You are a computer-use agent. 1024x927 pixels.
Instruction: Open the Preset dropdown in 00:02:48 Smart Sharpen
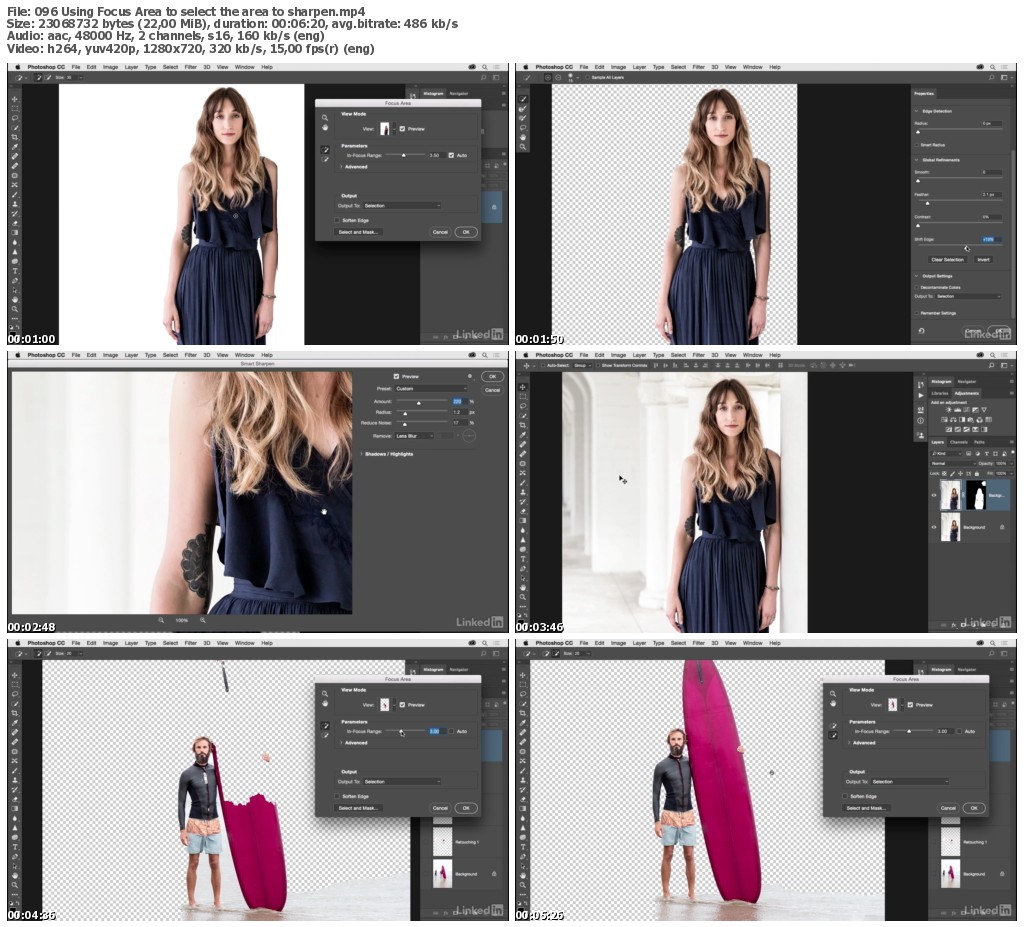coord(431,388)
